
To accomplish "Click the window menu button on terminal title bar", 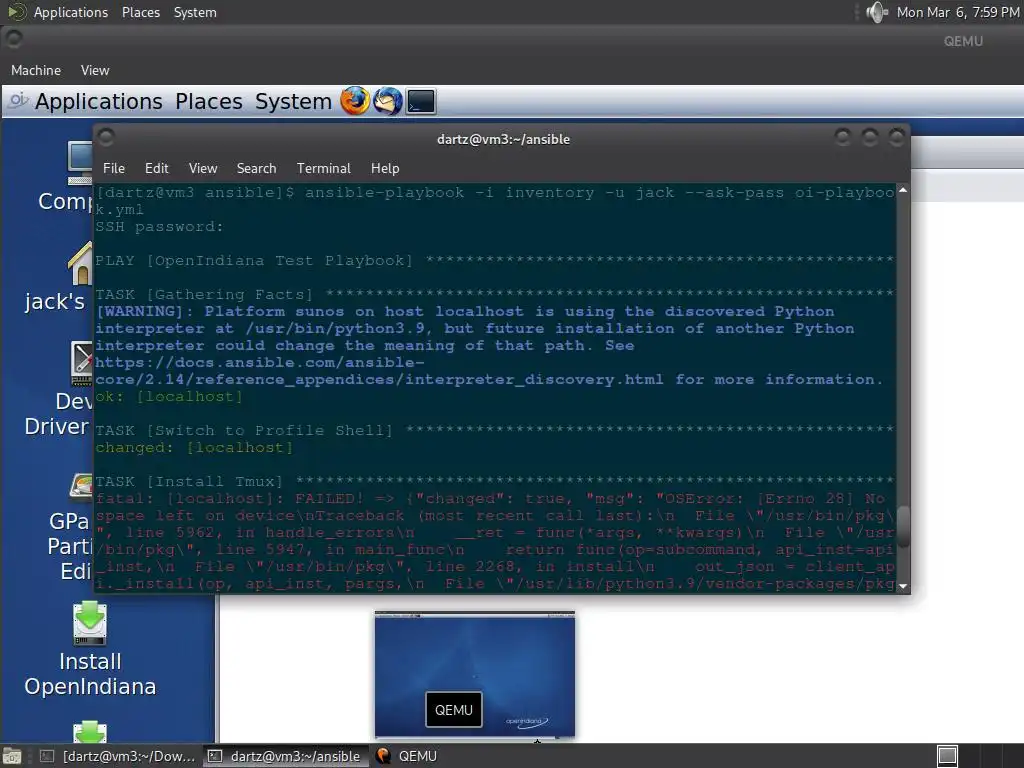I will pos(106,138).
